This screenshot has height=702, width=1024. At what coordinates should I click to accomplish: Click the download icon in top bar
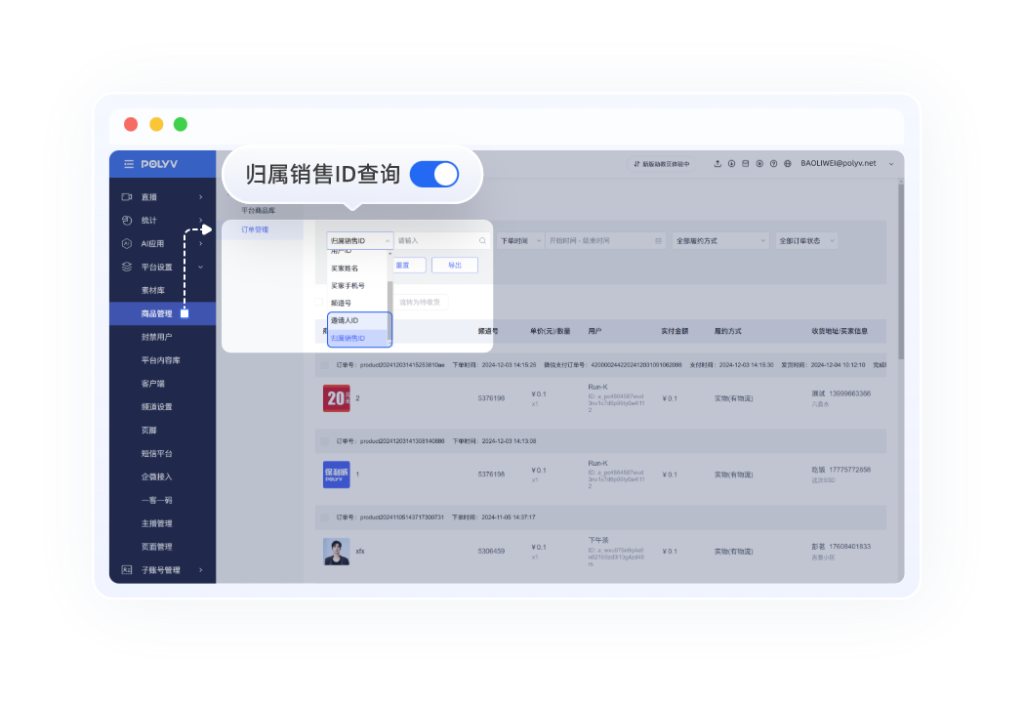pos(731,164)
